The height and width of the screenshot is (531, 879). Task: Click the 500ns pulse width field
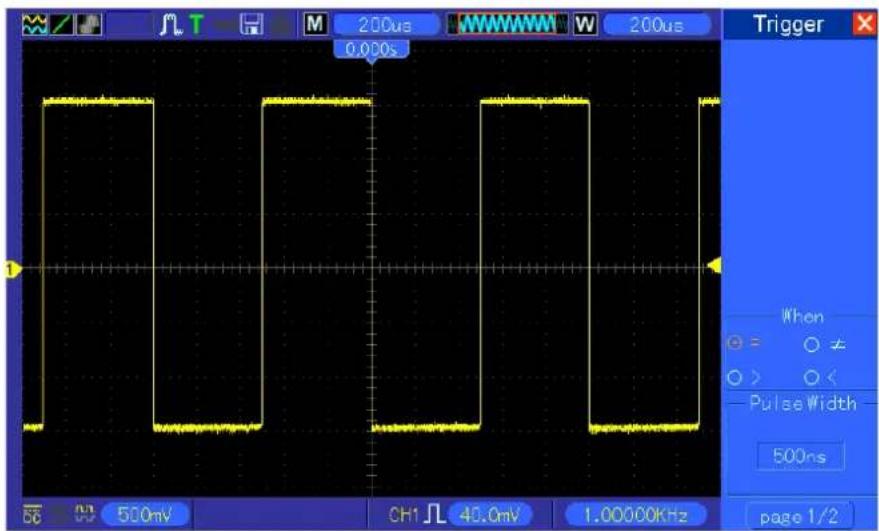click(x=800, y=456)
